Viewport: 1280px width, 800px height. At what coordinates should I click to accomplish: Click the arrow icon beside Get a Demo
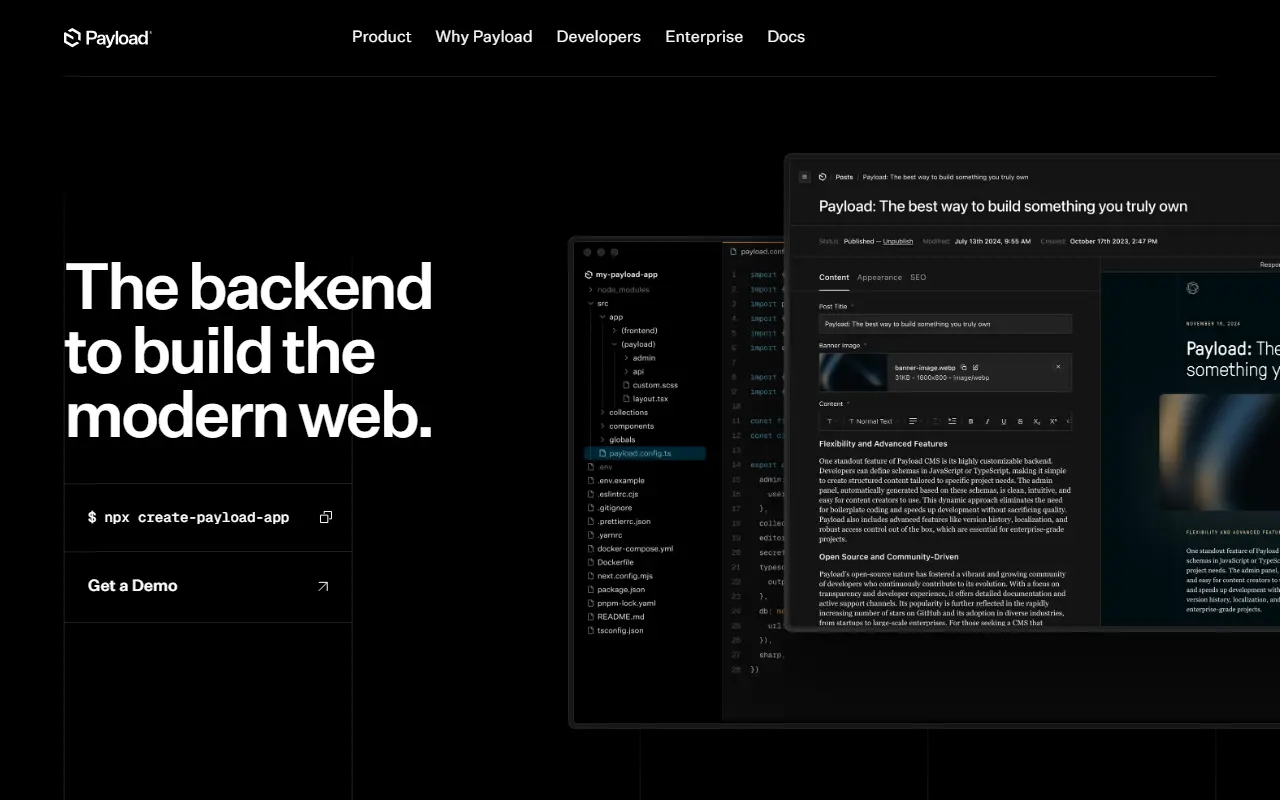(323, 586)
